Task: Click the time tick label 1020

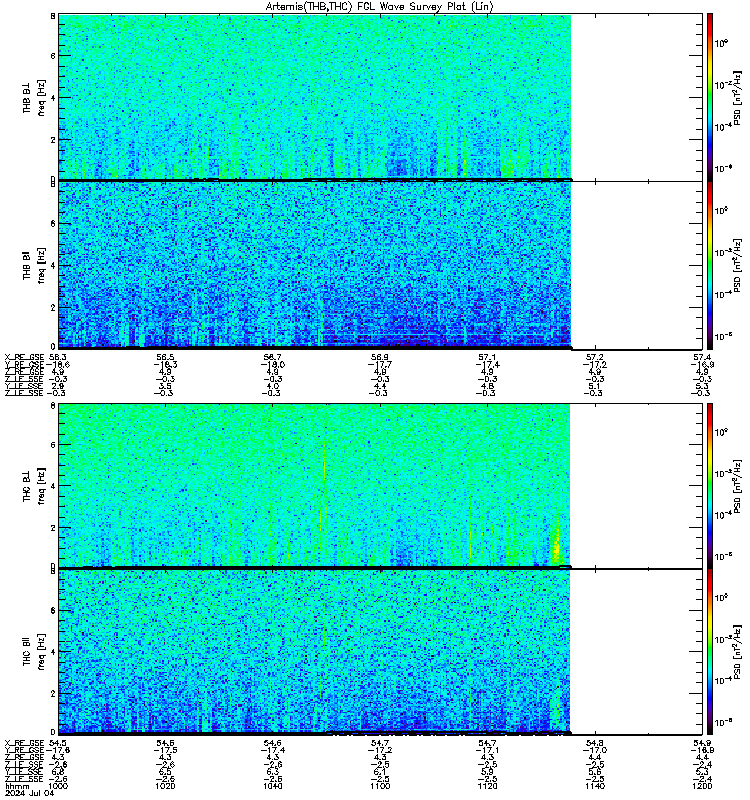Action: click(x=165, y=786)
